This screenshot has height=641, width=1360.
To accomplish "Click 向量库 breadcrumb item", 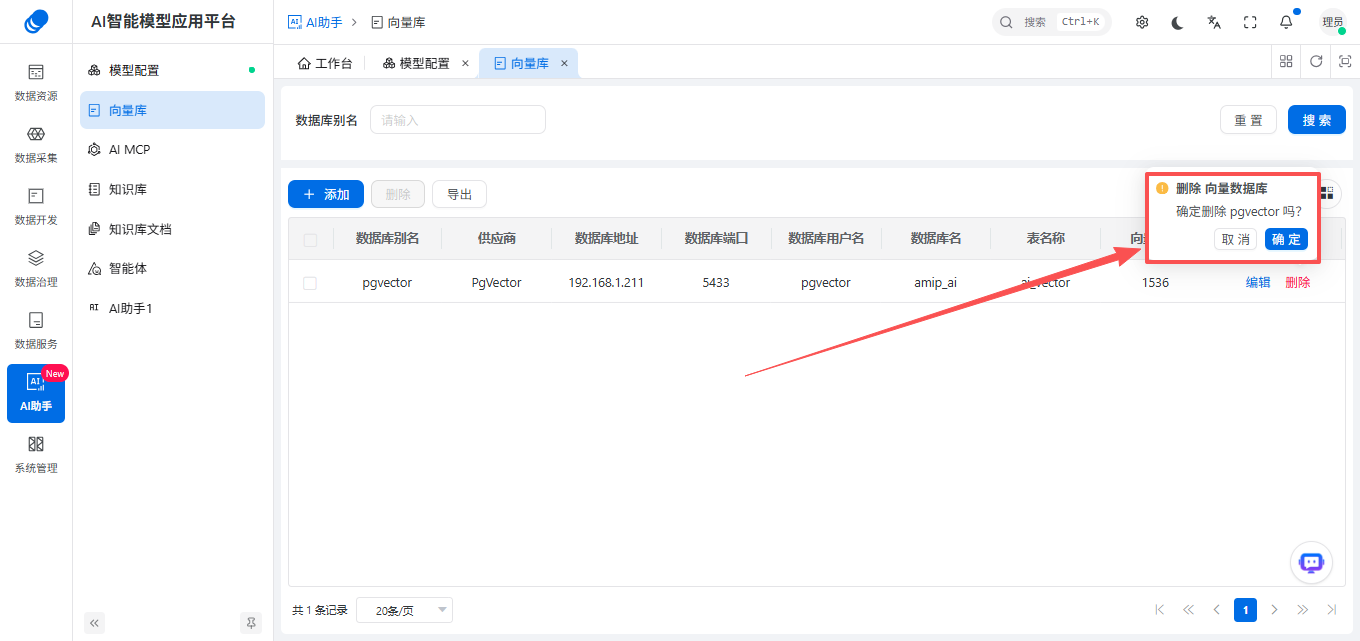I will pyautogui.click(x=398, y=22).
